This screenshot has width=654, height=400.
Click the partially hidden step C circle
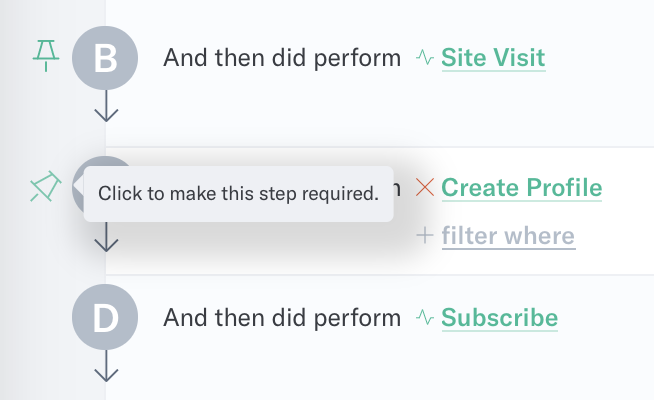pyautogui.click(x=78, y=184)
